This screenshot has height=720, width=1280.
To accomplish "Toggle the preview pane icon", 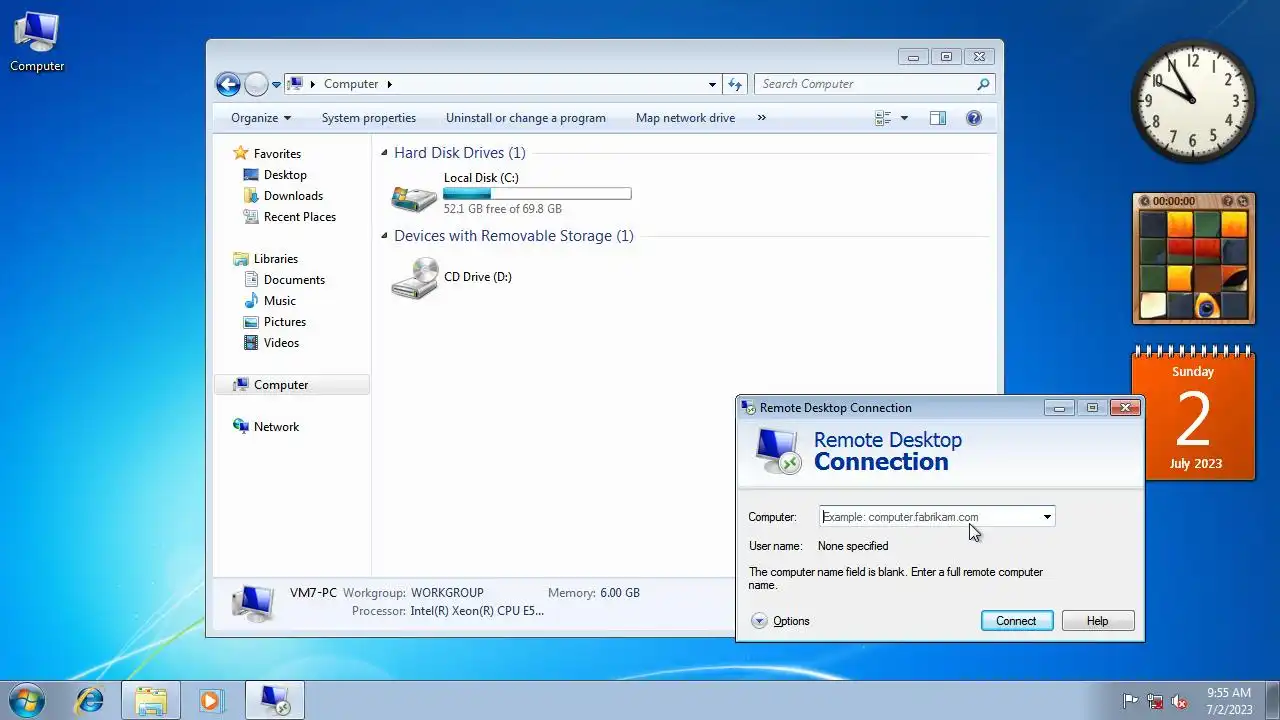I will pos(937,118).
